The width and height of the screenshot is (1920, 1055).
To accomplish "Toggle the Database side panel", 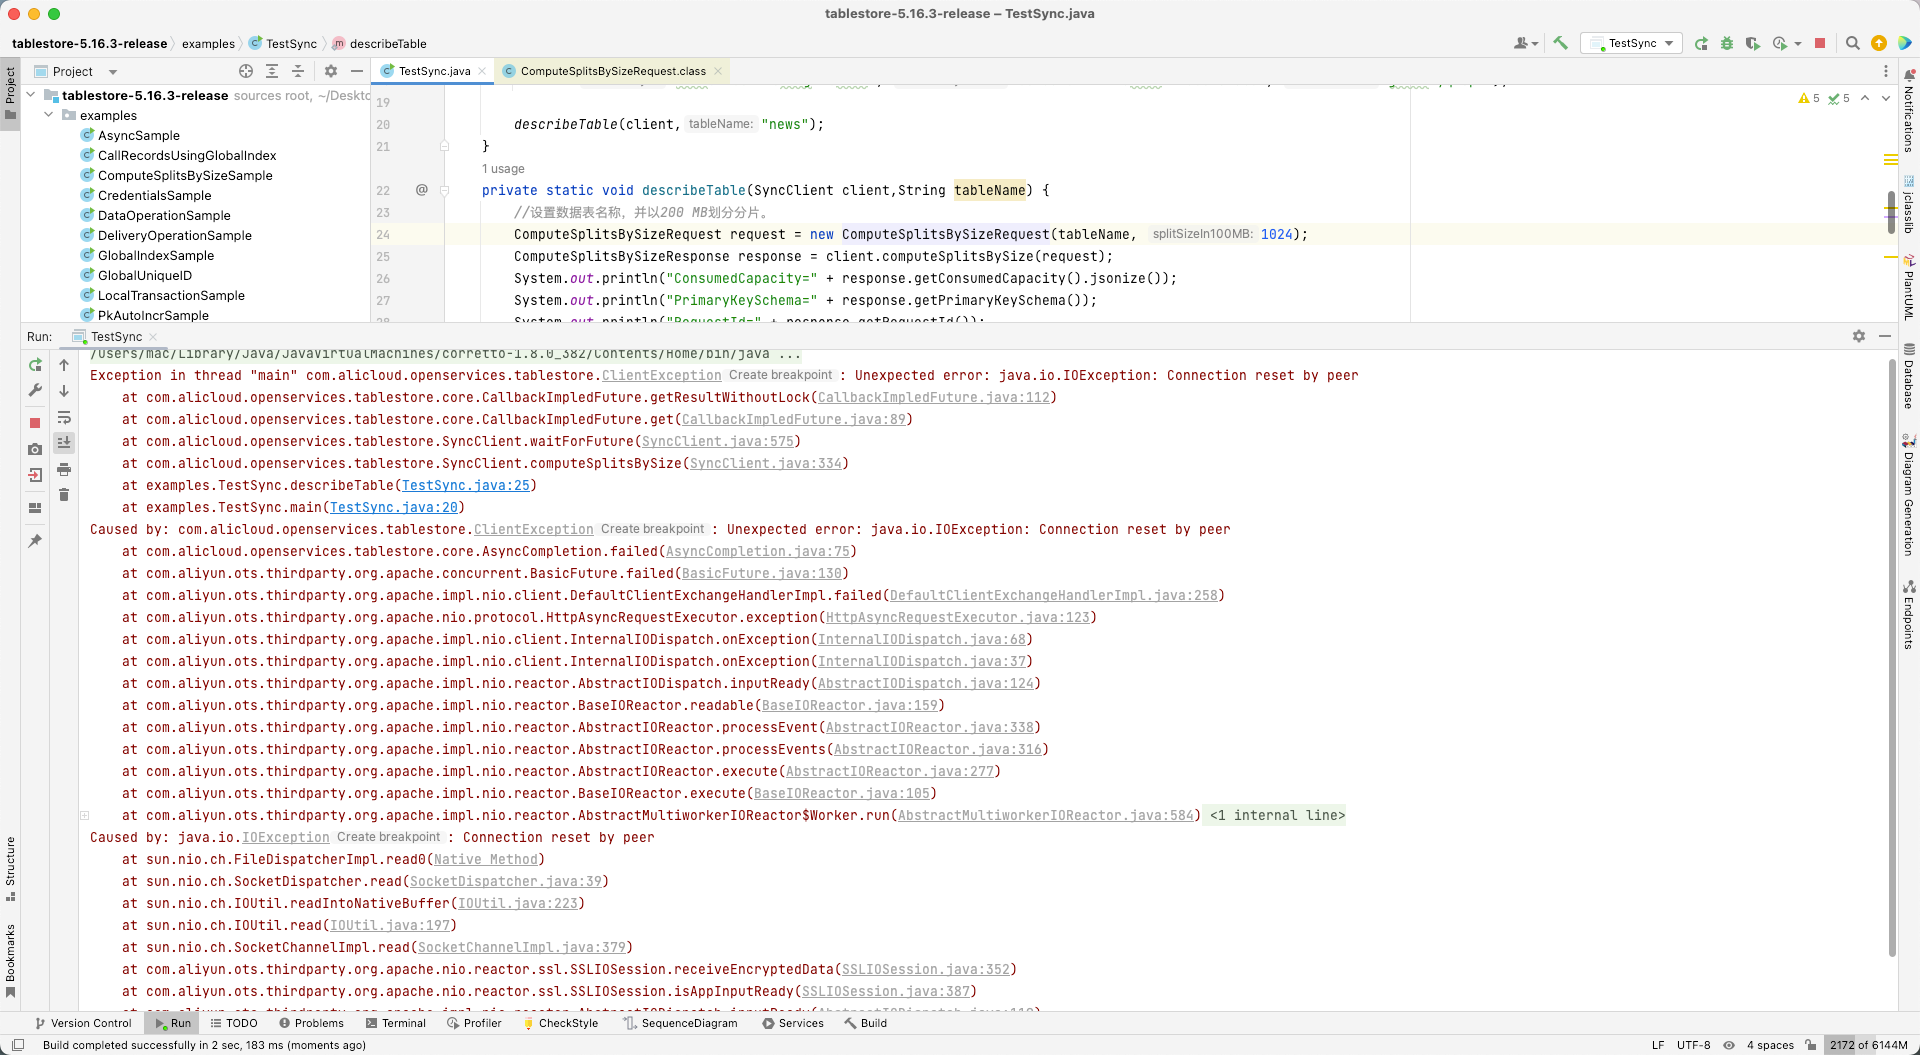I will pyautogui.click(x=1909, y=377).
